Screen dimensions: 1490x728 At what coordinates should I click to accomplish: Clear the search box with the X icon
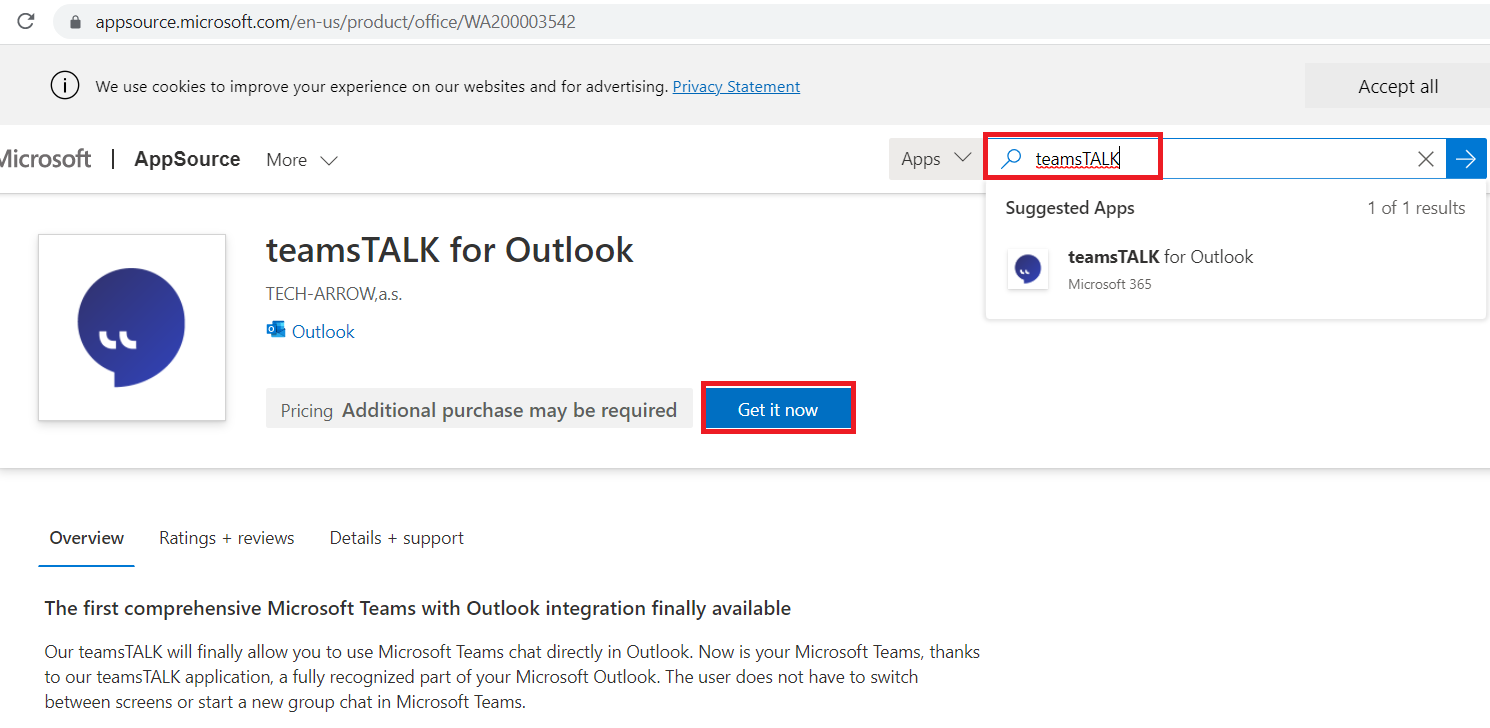[1426, 158]
